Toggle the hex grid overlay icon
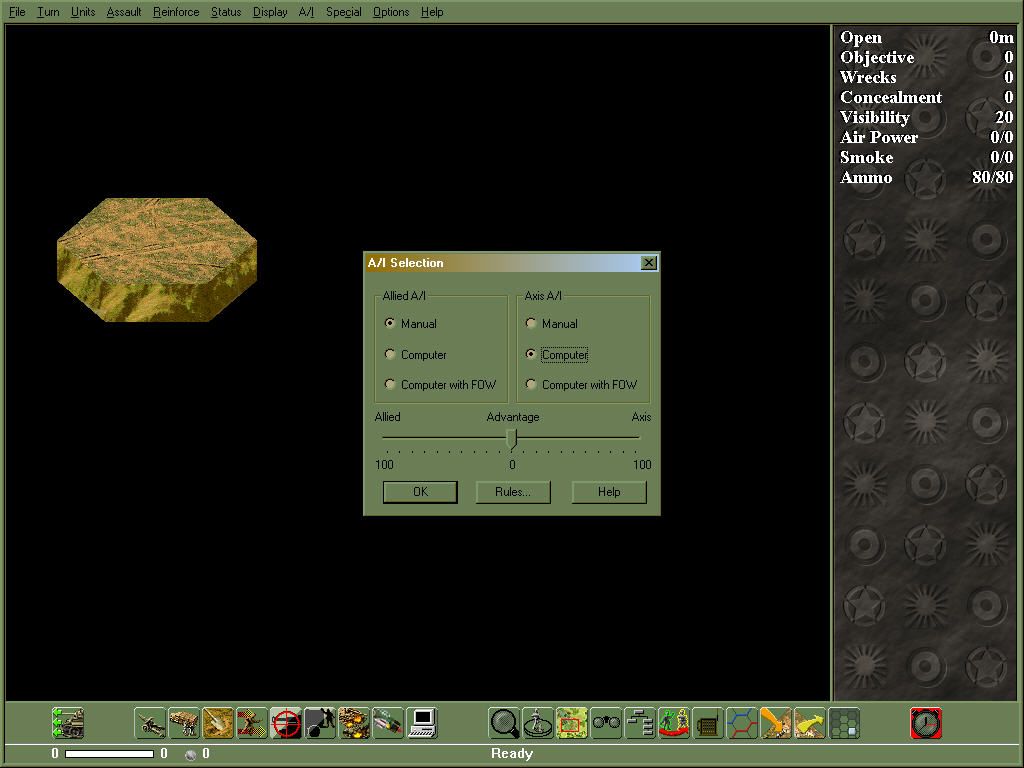 (x=741, y=722)
